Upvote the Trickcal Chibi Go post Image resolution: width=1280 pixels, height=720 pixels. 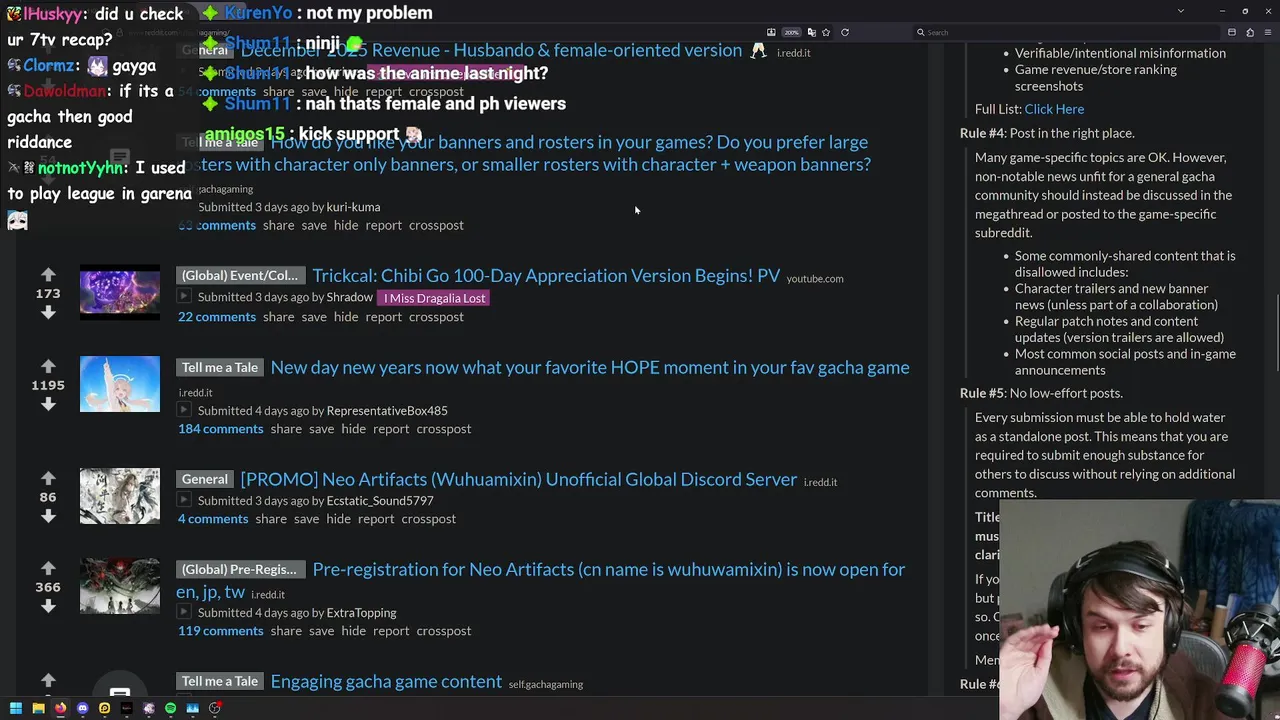[48, 274]
